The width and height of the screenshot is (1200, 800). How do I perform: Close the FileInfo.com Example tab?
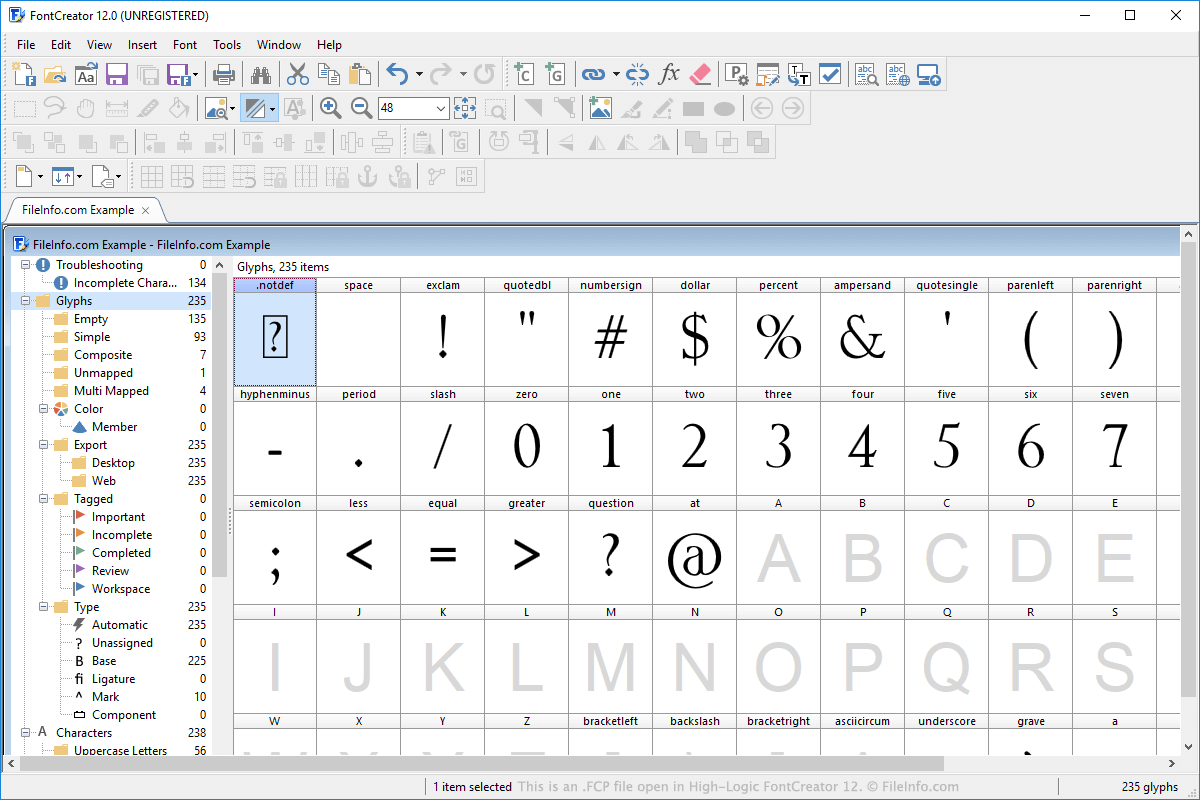(x=146, y=210)
